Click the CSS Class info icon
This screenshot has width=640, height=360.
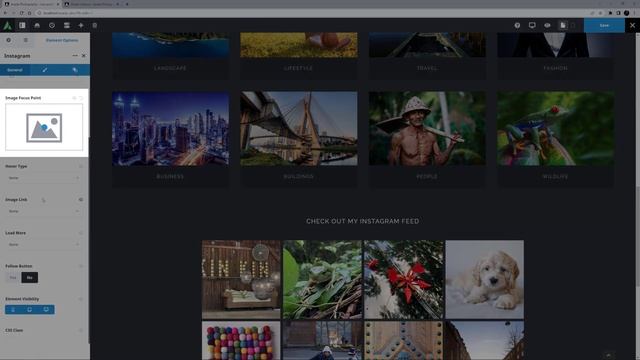81,330
